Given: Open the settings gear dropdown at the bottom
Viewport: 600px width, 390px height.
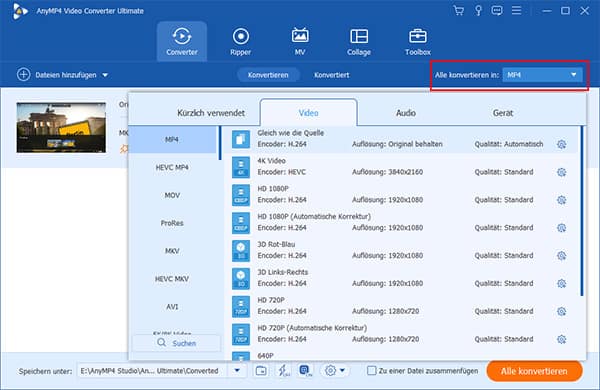Looking at the screenshot, I should (334, 370).
